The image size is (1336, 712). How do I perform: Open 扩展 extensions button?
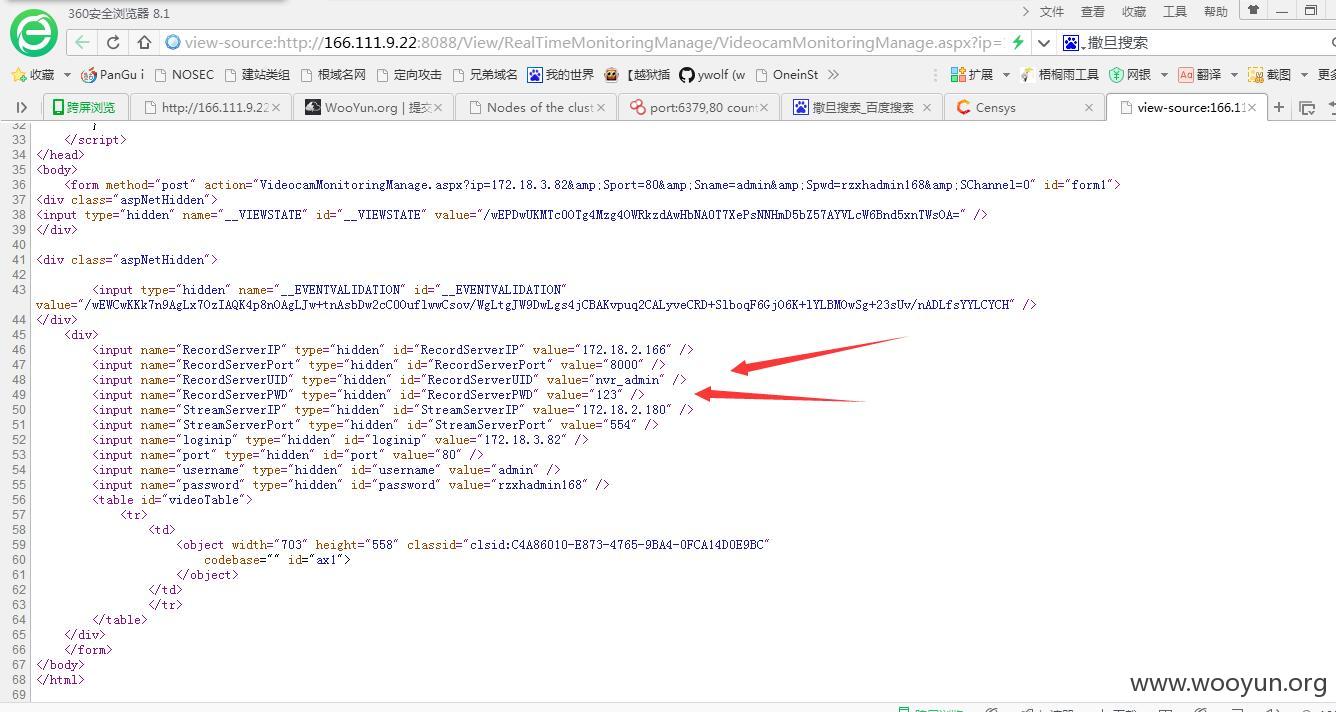pos(972,75)
